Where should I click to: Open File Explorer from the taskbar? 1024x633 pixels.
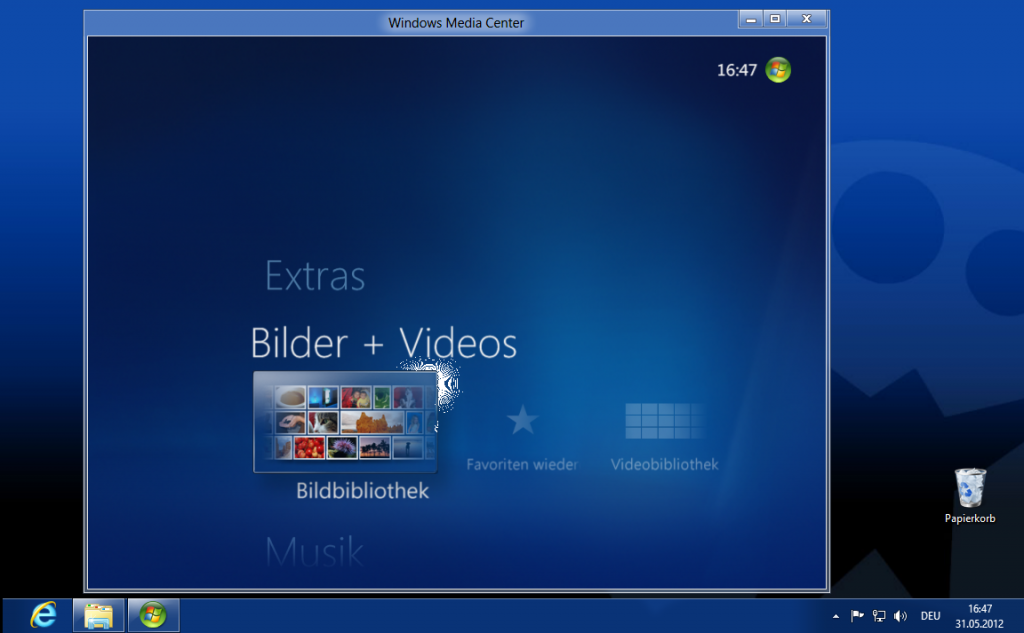(x=96, y=614)
